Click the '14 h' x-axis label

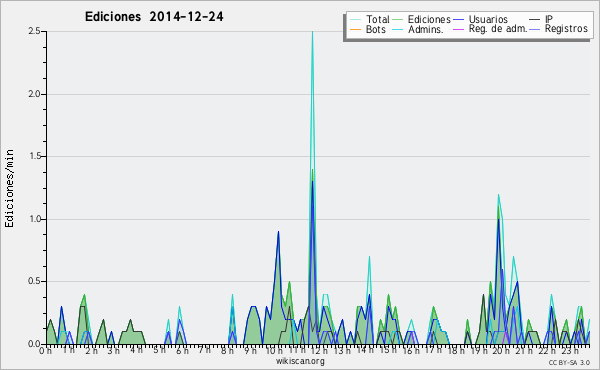[x=364, y=350]
